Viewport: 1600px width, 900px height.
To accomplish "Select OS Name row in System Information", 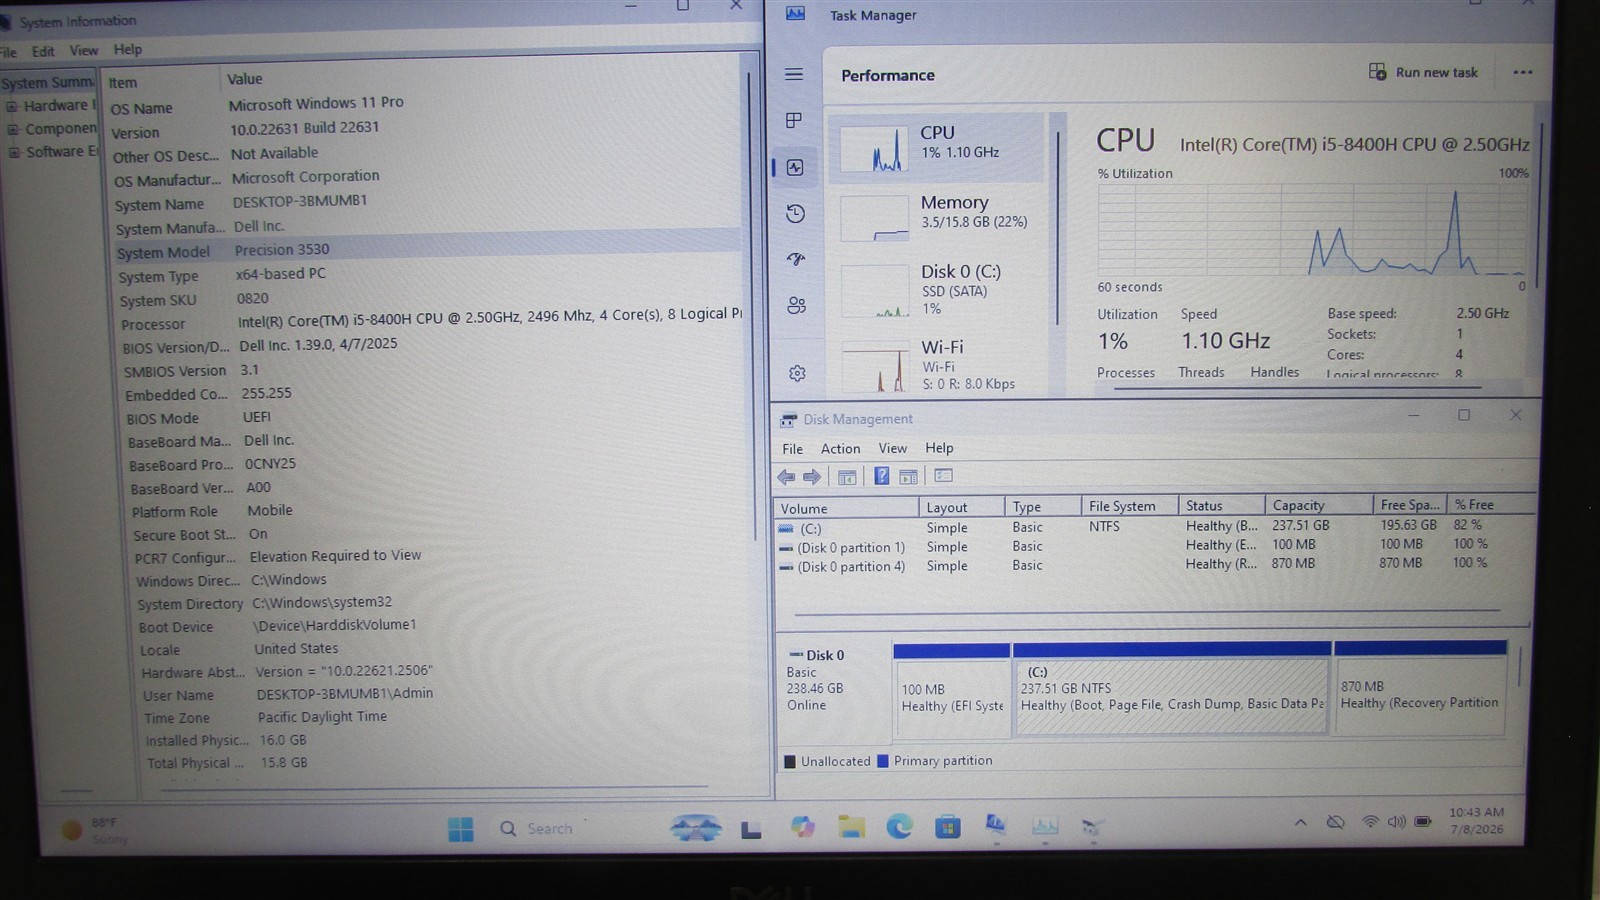I will pyautogui.click(x=425, y=104).
